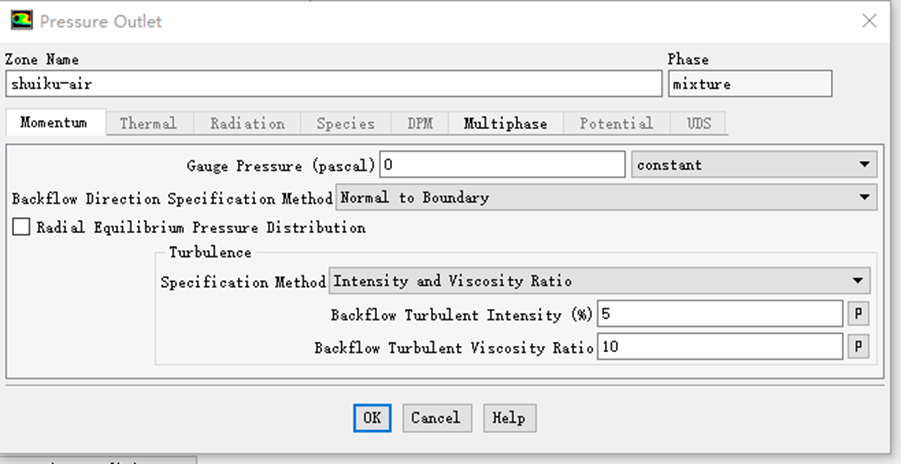901x464 pixels.
Task: Open Turbulence Specification Method dropdown
Action: [600, 282]
